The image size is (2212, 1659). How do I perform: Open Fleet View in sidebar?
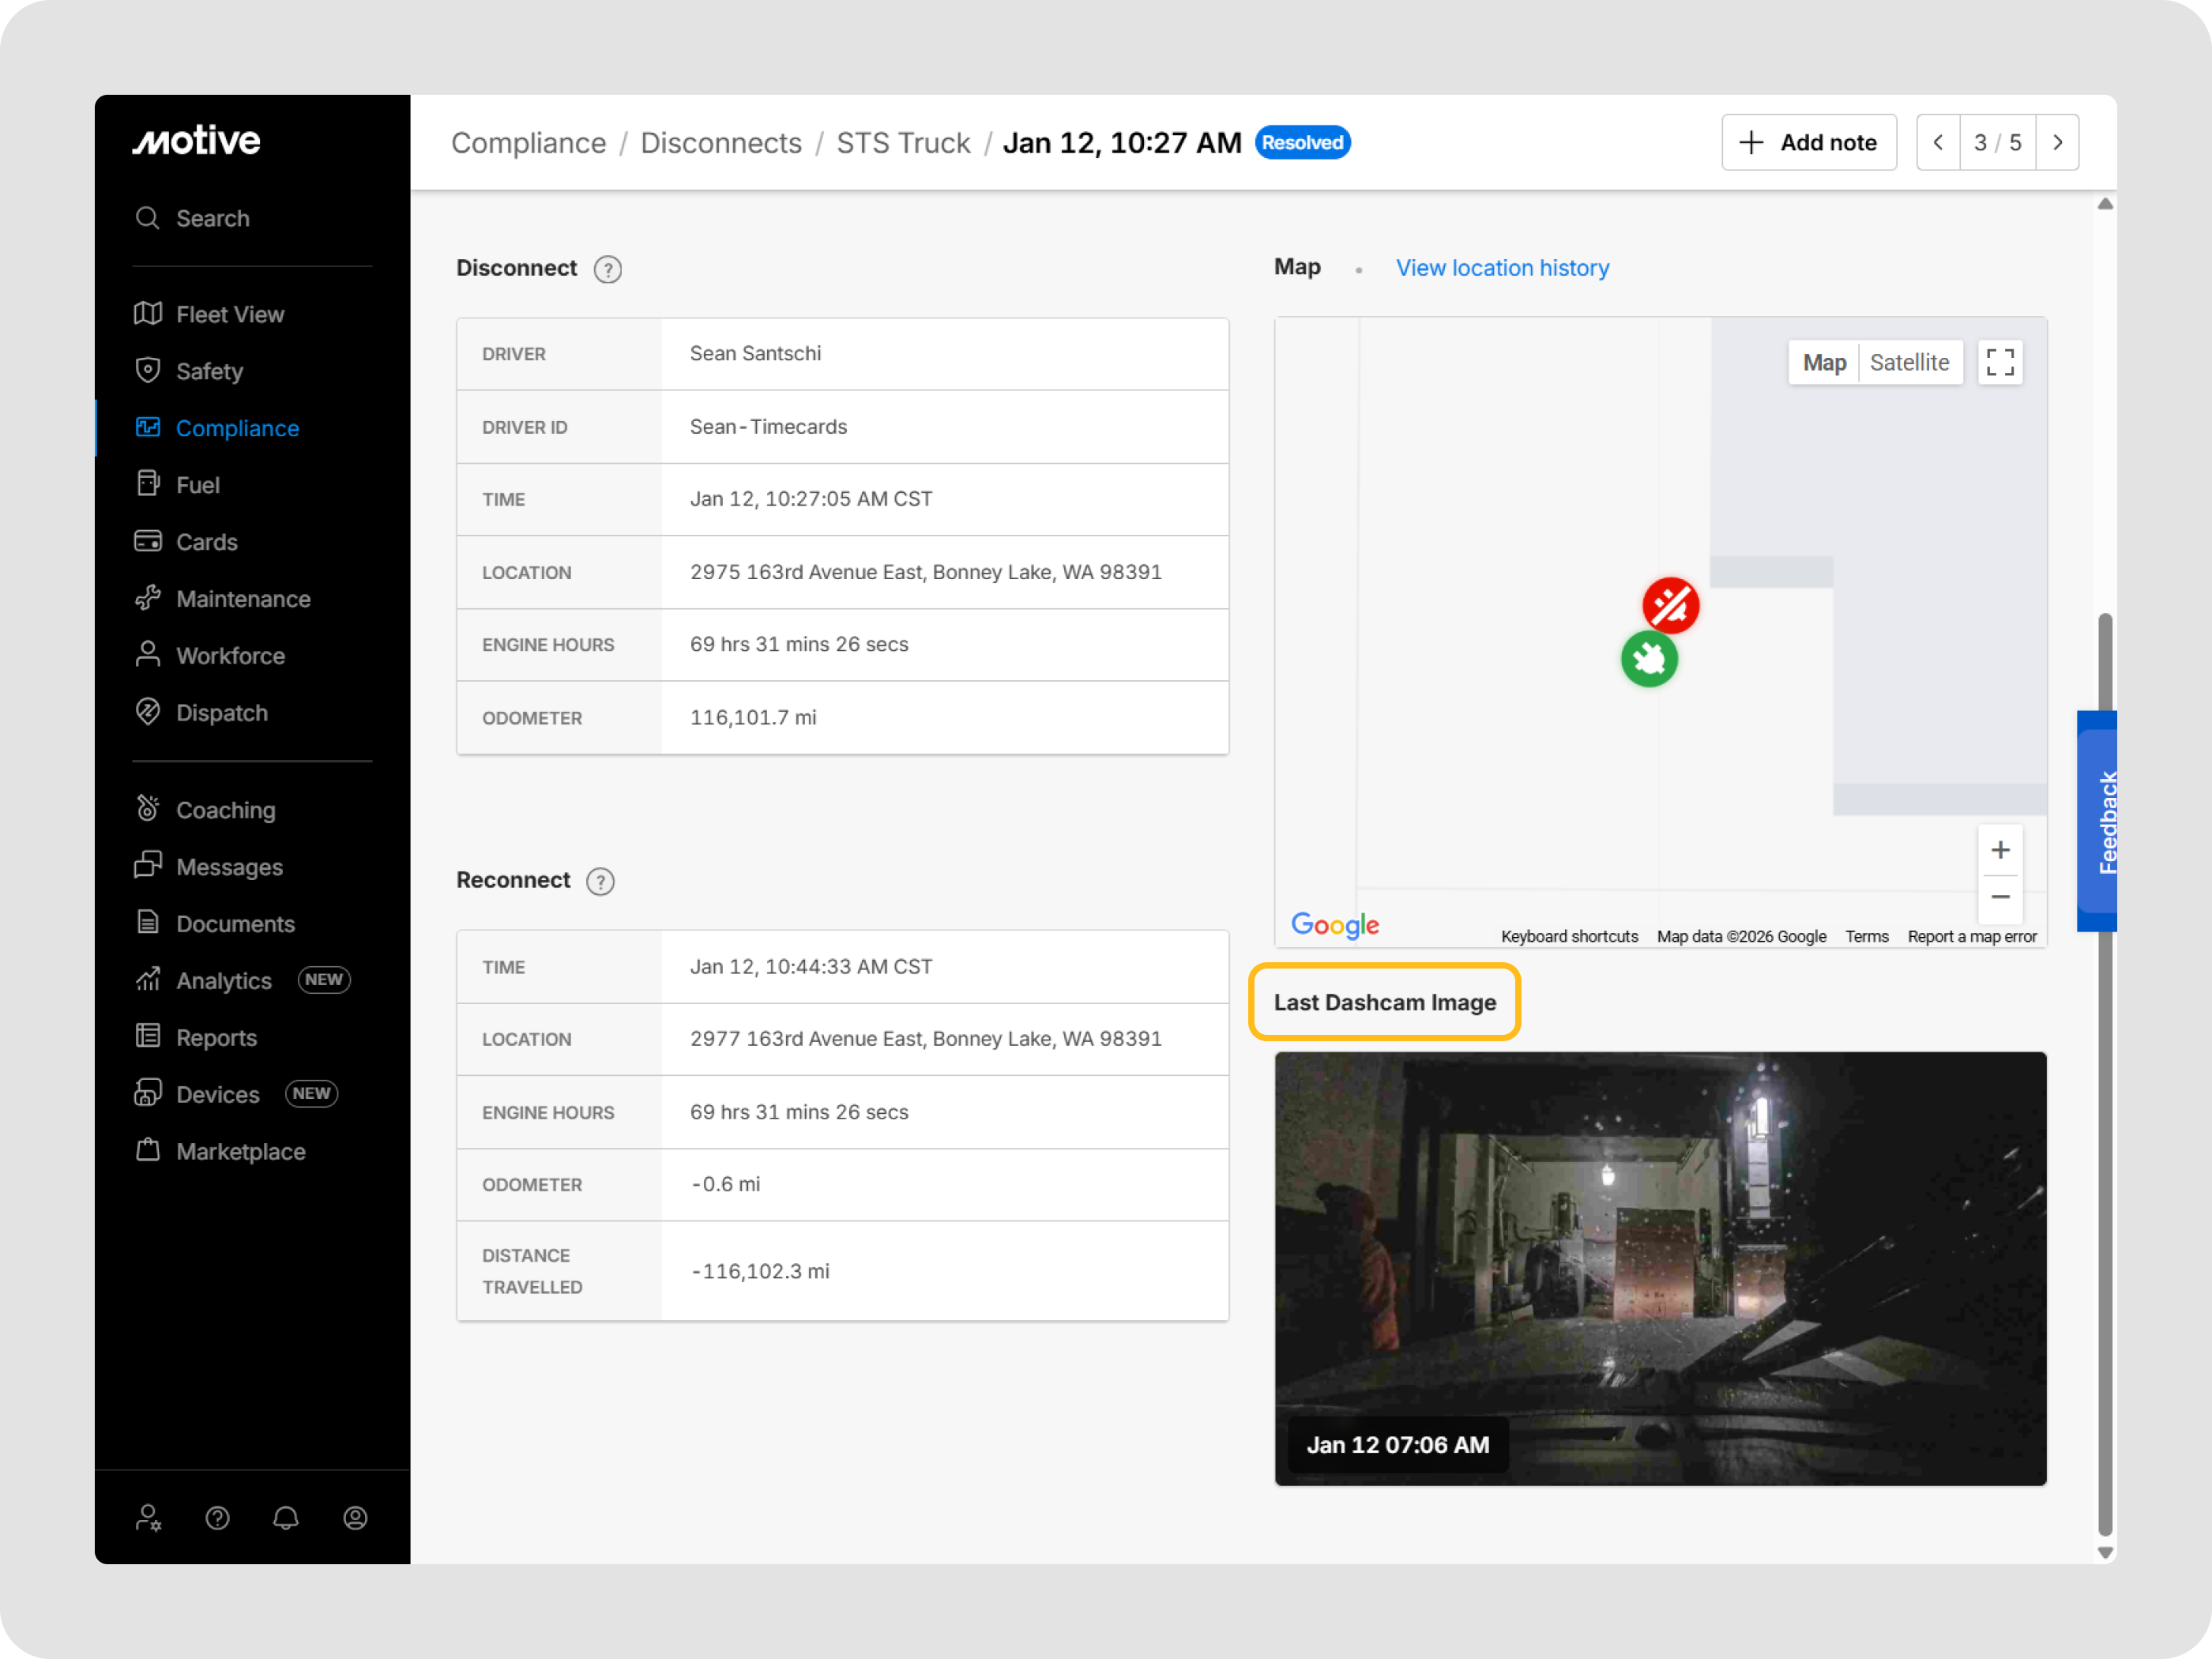(x=229, y=314)
